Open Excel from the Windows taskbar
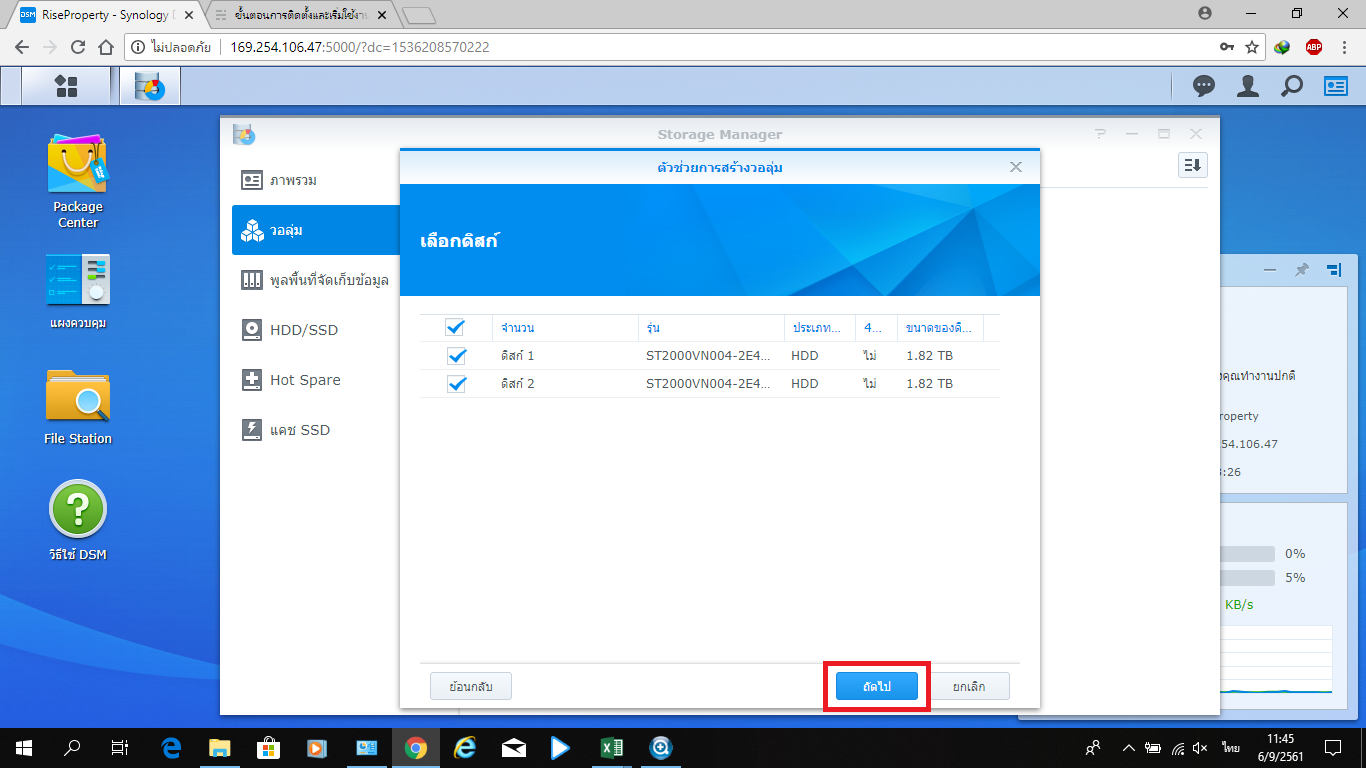This screenshot has height=768, width=1366. (x=611, y=747)
